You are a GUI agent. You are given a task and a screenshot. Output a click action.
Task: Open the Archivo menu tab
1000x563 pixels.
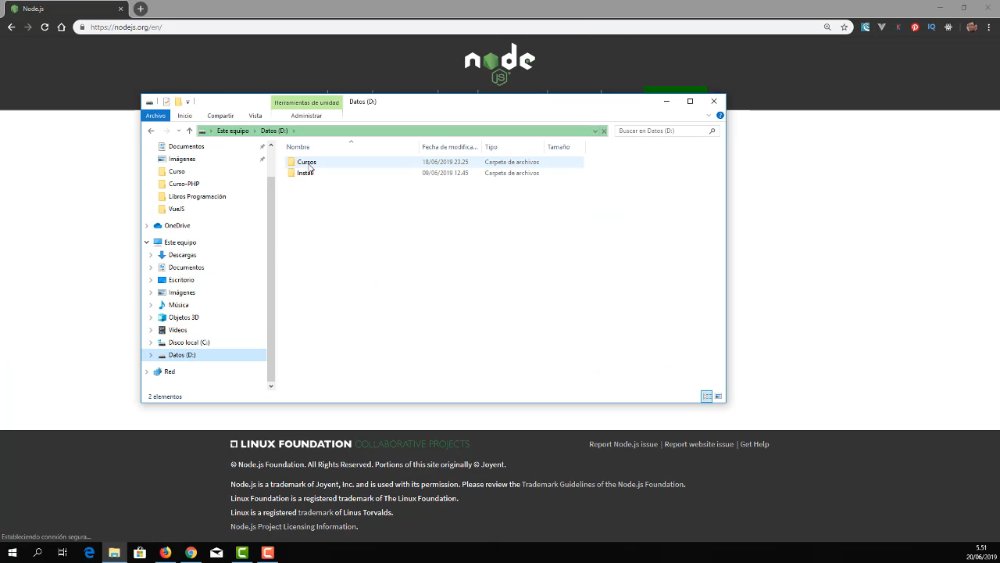coord(156,115)
